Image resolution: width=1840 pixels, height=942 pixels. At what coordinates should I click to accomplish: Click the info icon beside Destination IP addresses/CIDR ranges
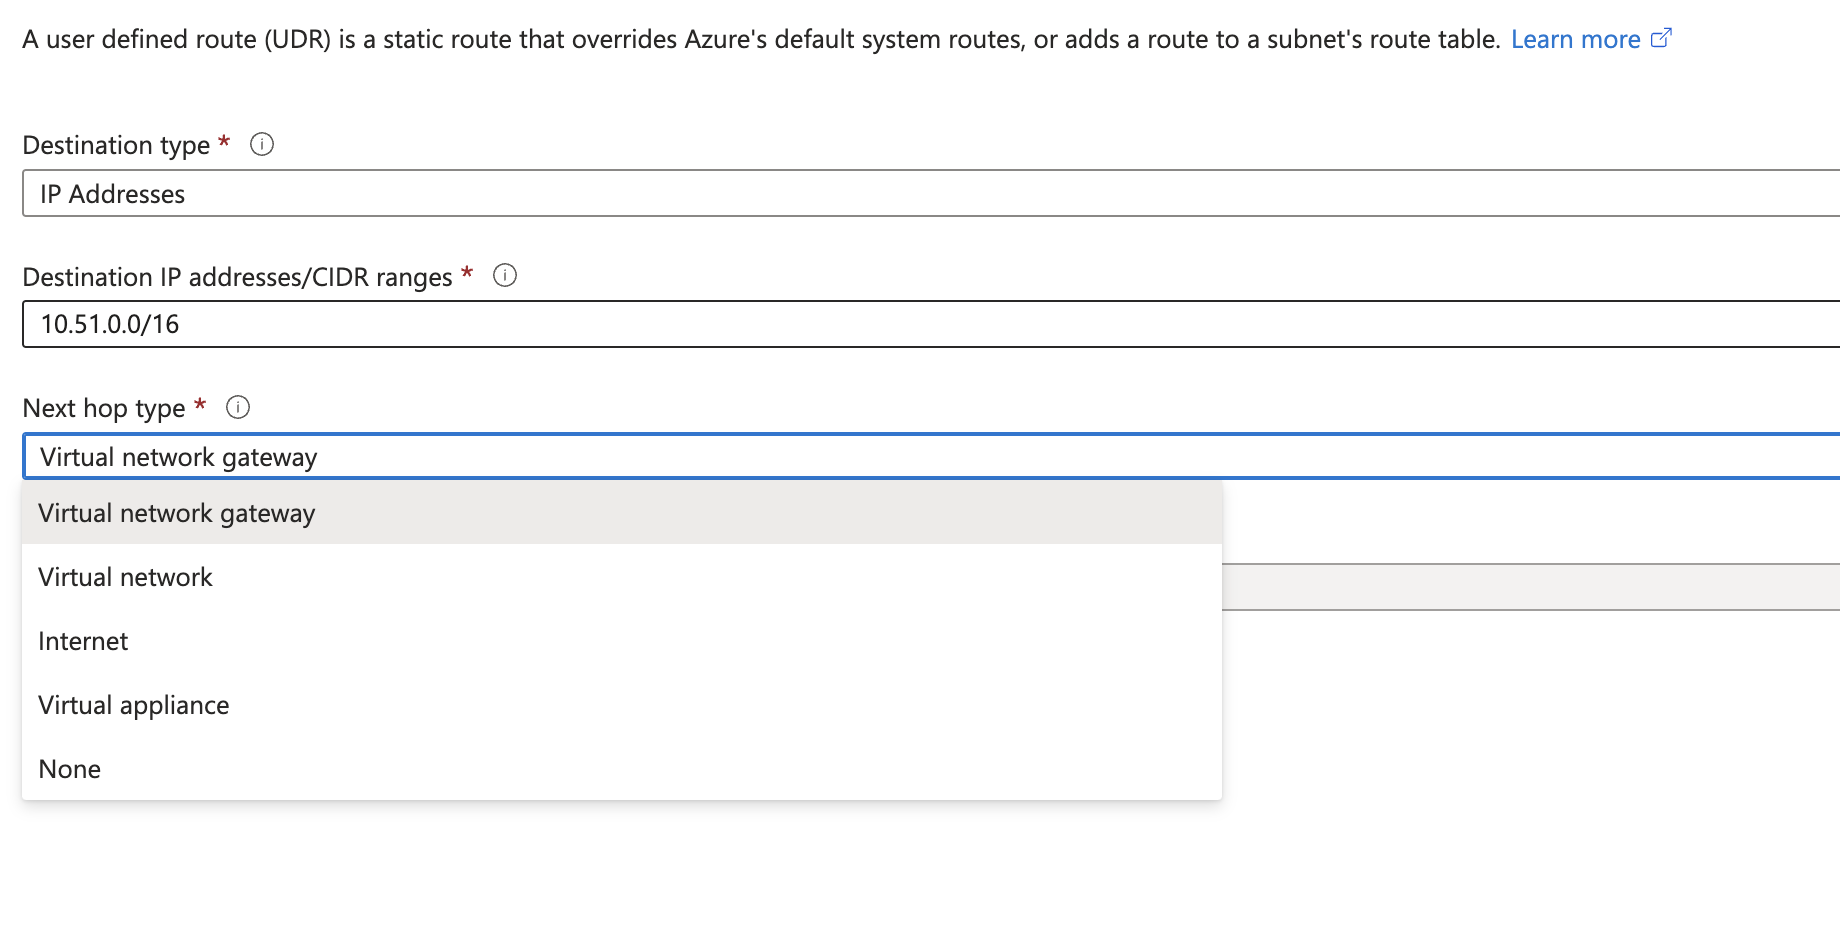tap(506, 276)
